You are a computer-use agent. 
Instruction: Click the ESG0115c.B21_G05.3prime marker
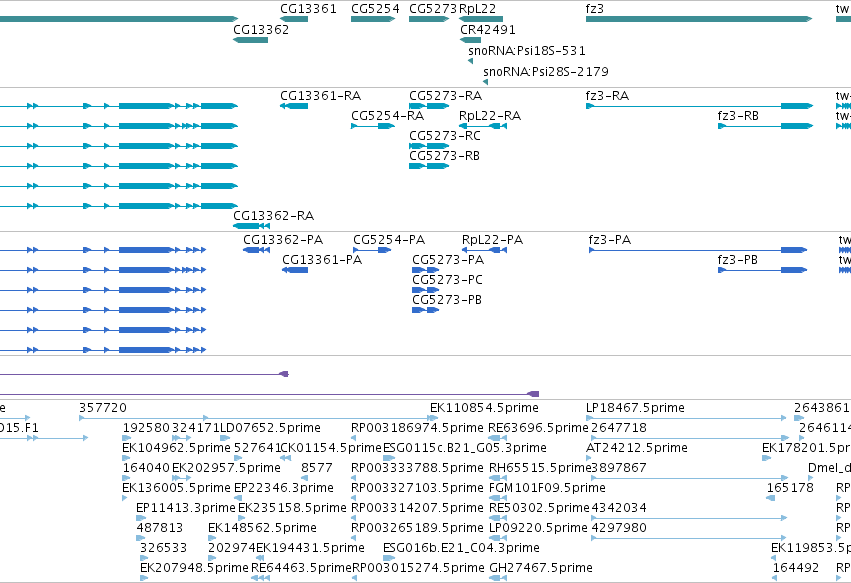coord(389,458)
